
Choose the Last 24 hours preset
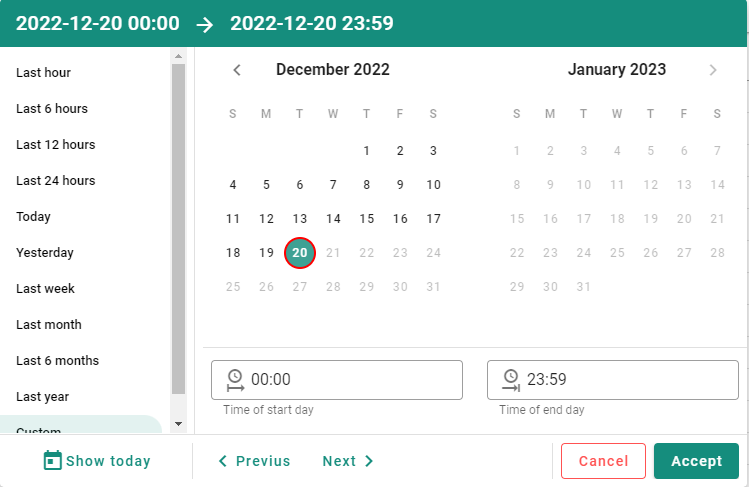tap(56, 180)
